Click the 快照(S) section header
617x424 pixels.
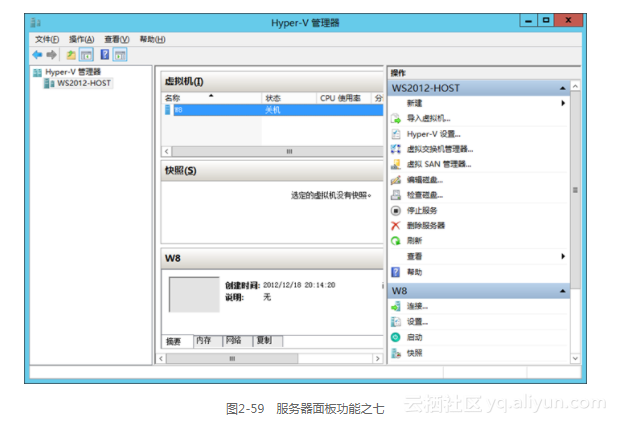(273, 171)
